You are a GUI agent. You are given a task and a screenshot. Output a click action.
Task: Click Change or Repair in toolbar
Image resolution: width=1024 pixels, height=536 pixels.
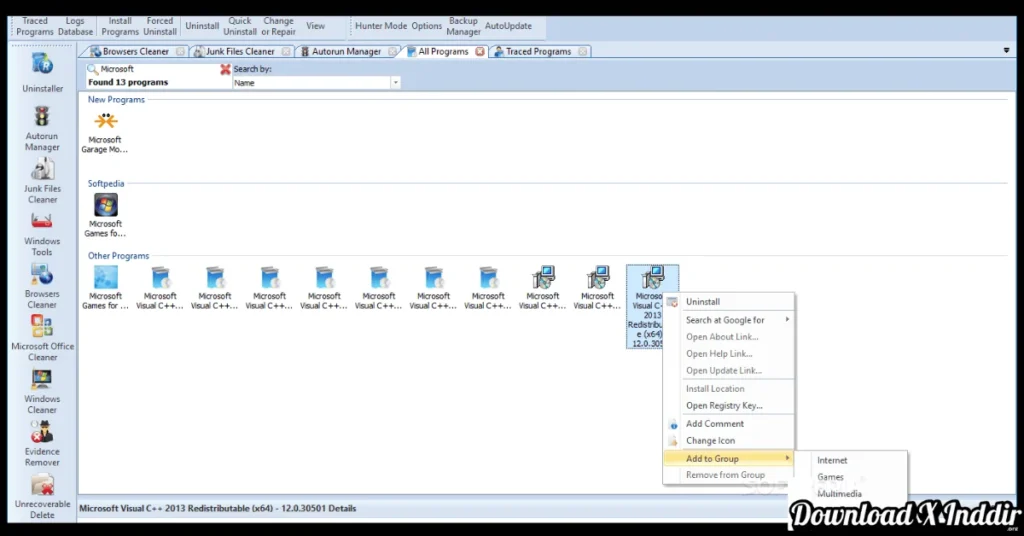(x=278, y=26)
